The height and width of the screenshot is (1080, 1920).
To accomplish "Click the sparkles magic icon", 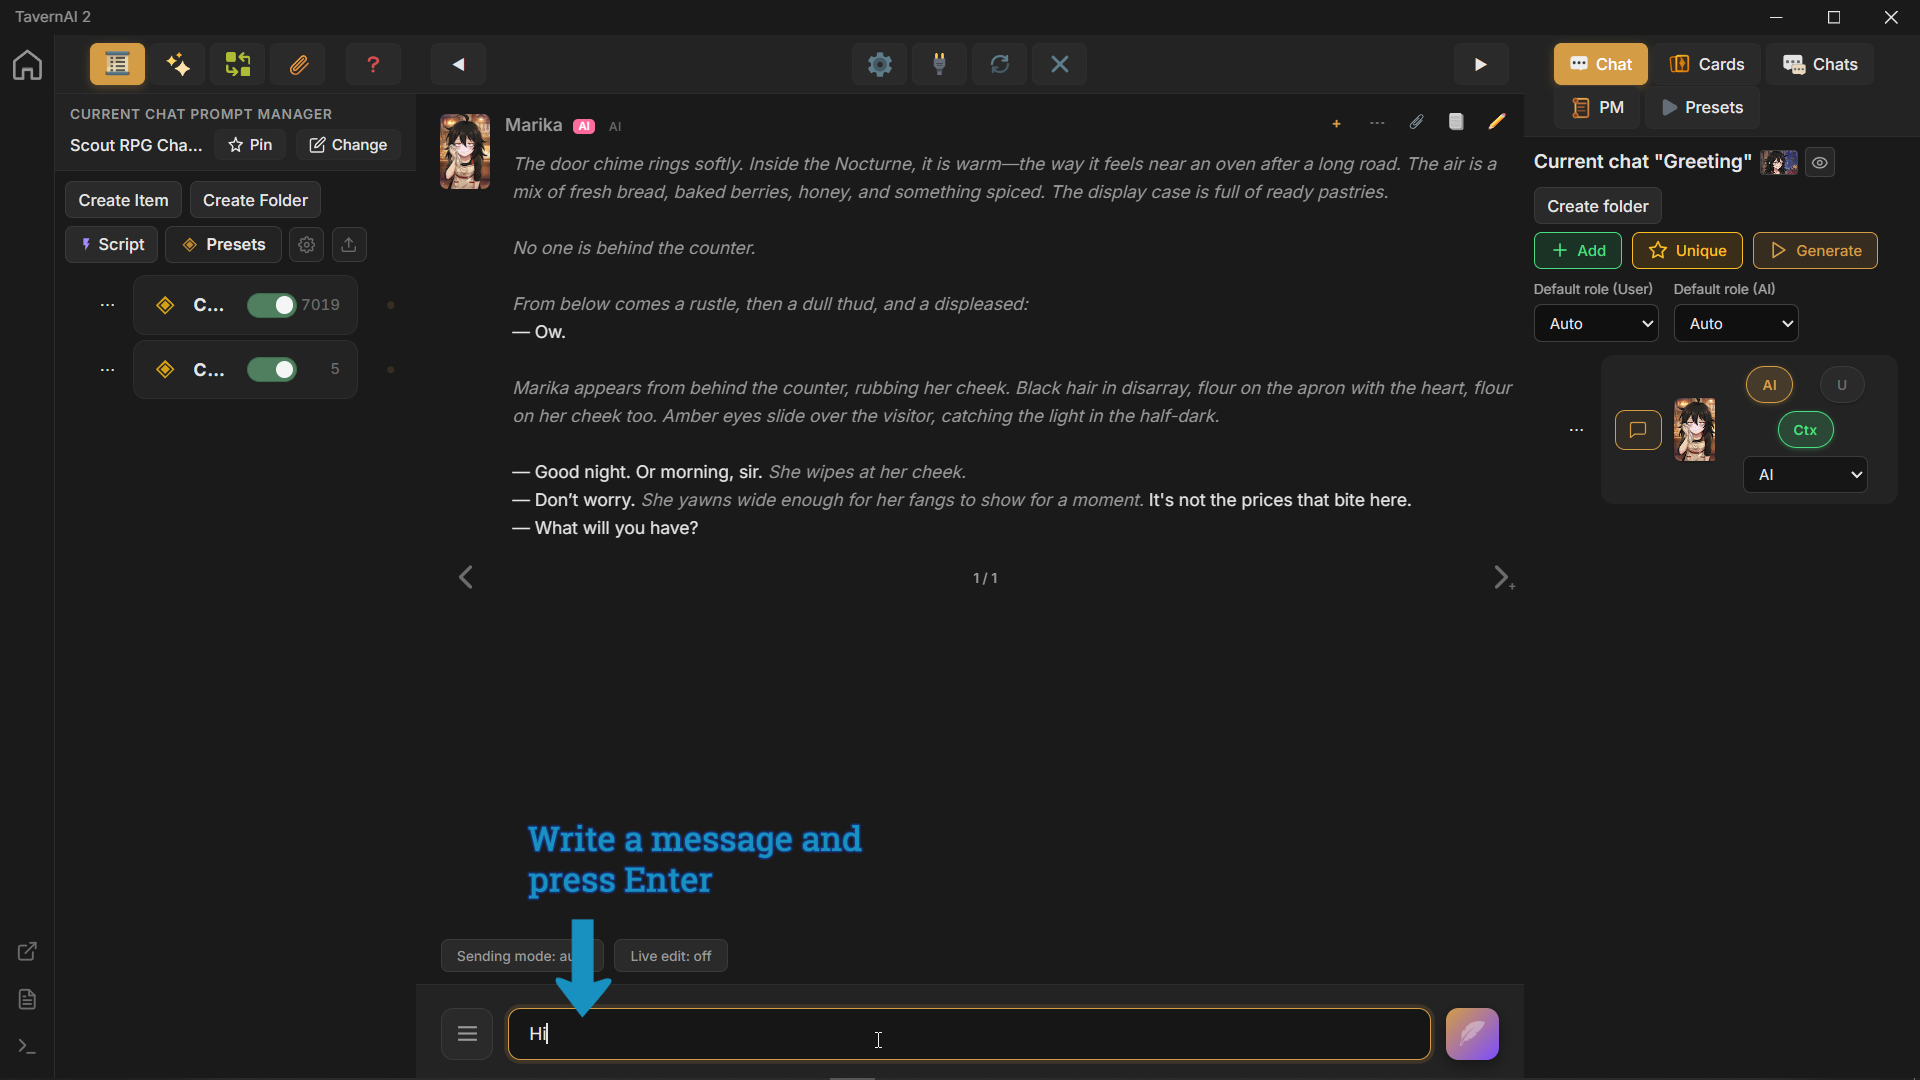I will pos(178,64).
